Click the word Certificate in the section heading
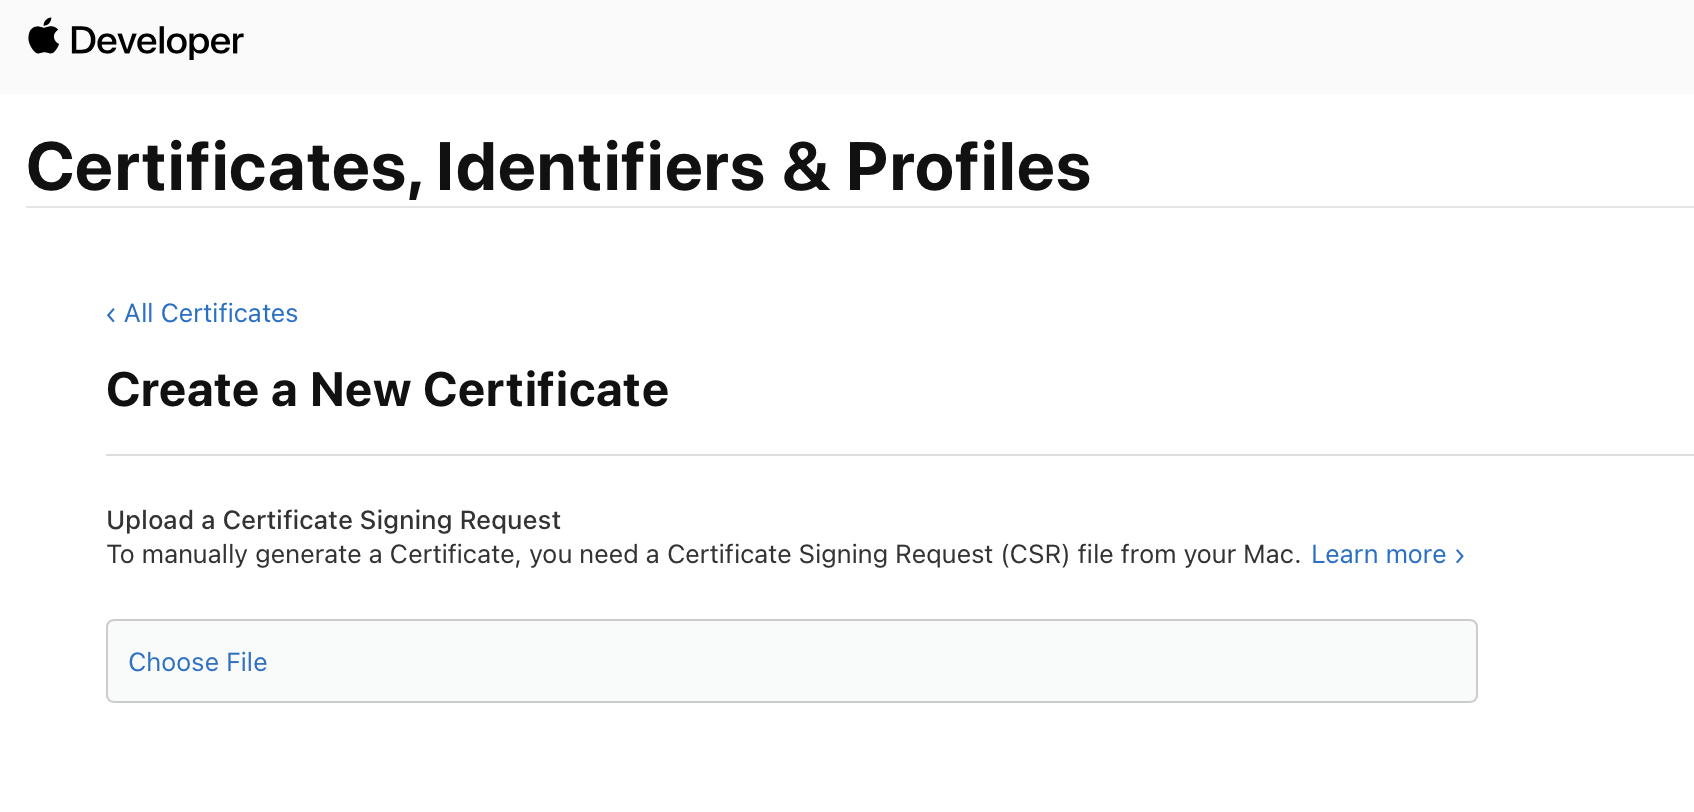Screen dimensions: 1694x812 pyautogui.click(x=546, y=390)
